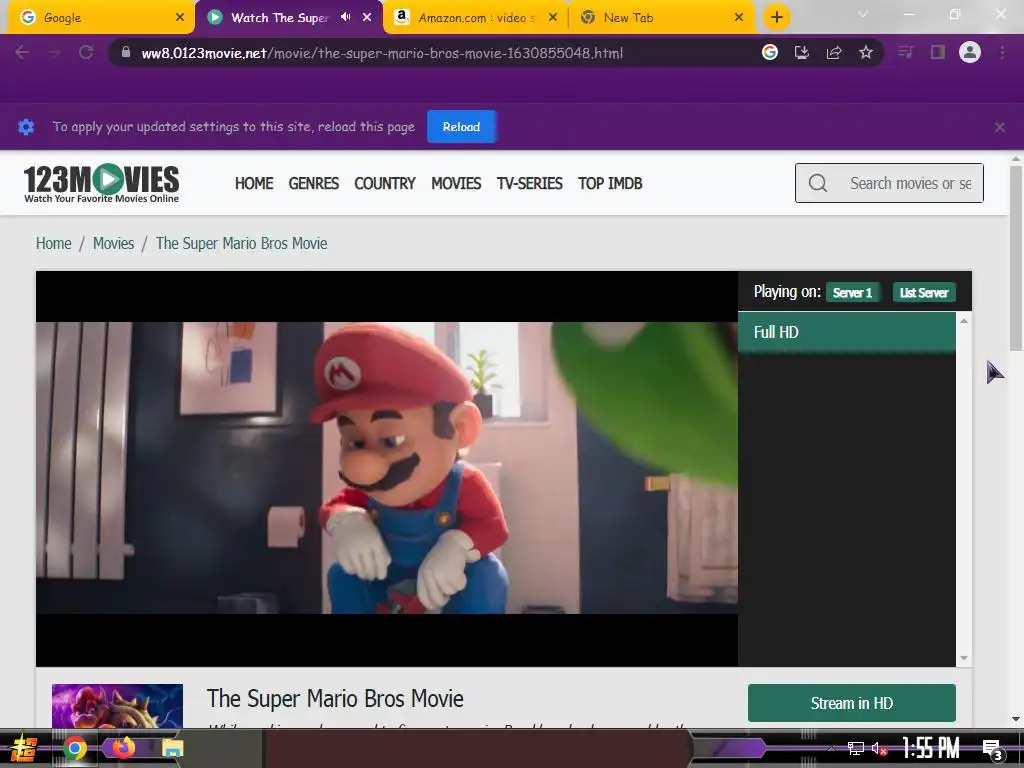
Task: Click The Super Mario Bros Movie breadcrumb
Action: (x=242, y=243)
